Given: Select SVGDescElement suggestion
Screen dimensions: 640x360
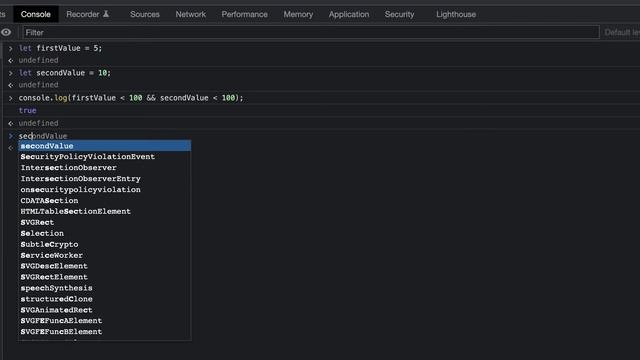Looking at the screenshot, I should point(104,266).
